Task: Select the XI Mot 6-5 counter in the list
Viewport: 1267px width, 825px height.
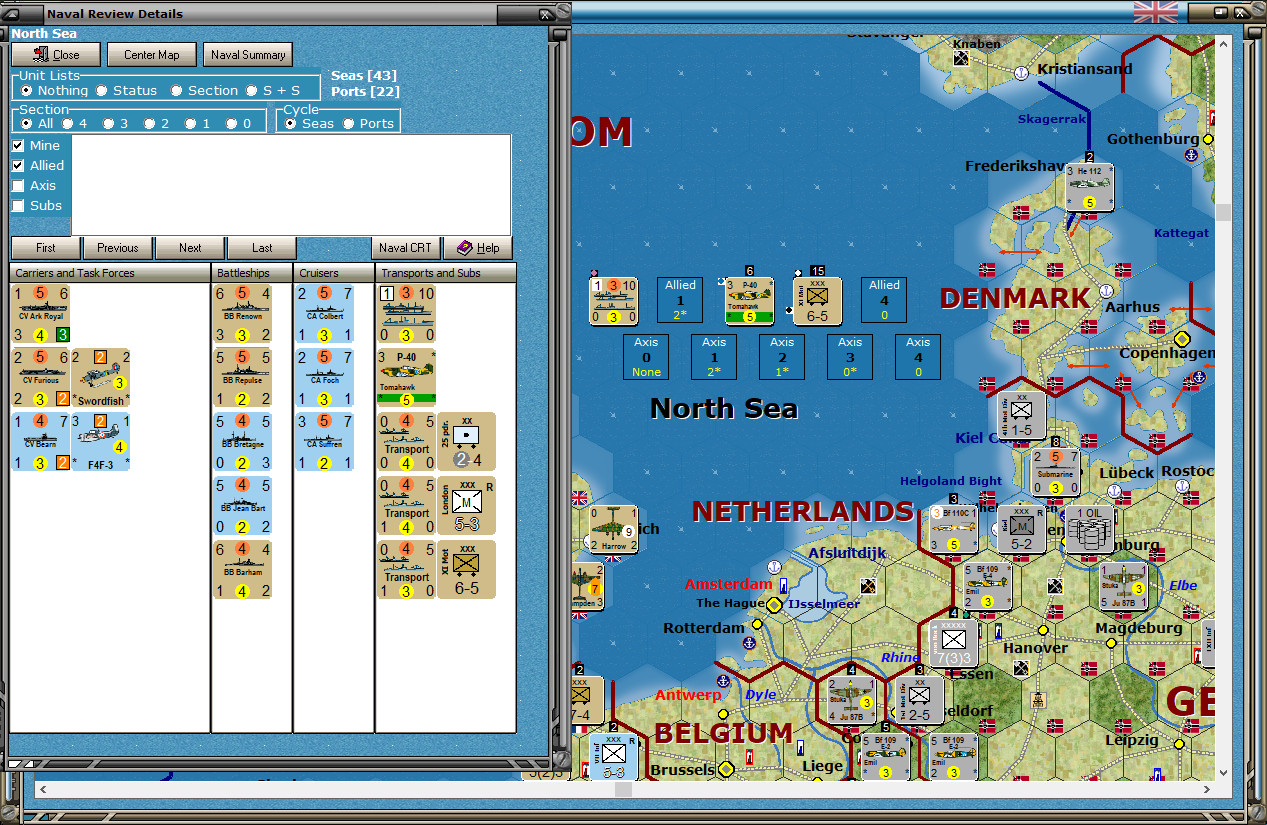Action: click(466, 570)
